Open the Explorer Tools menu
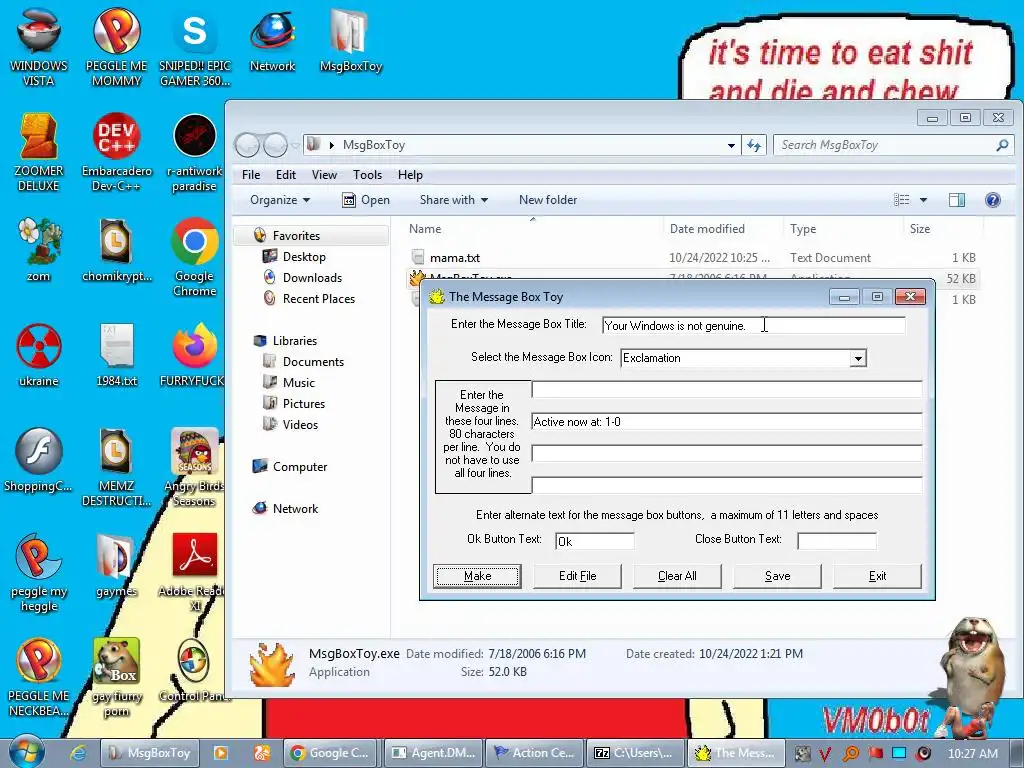 pos(367,175)
